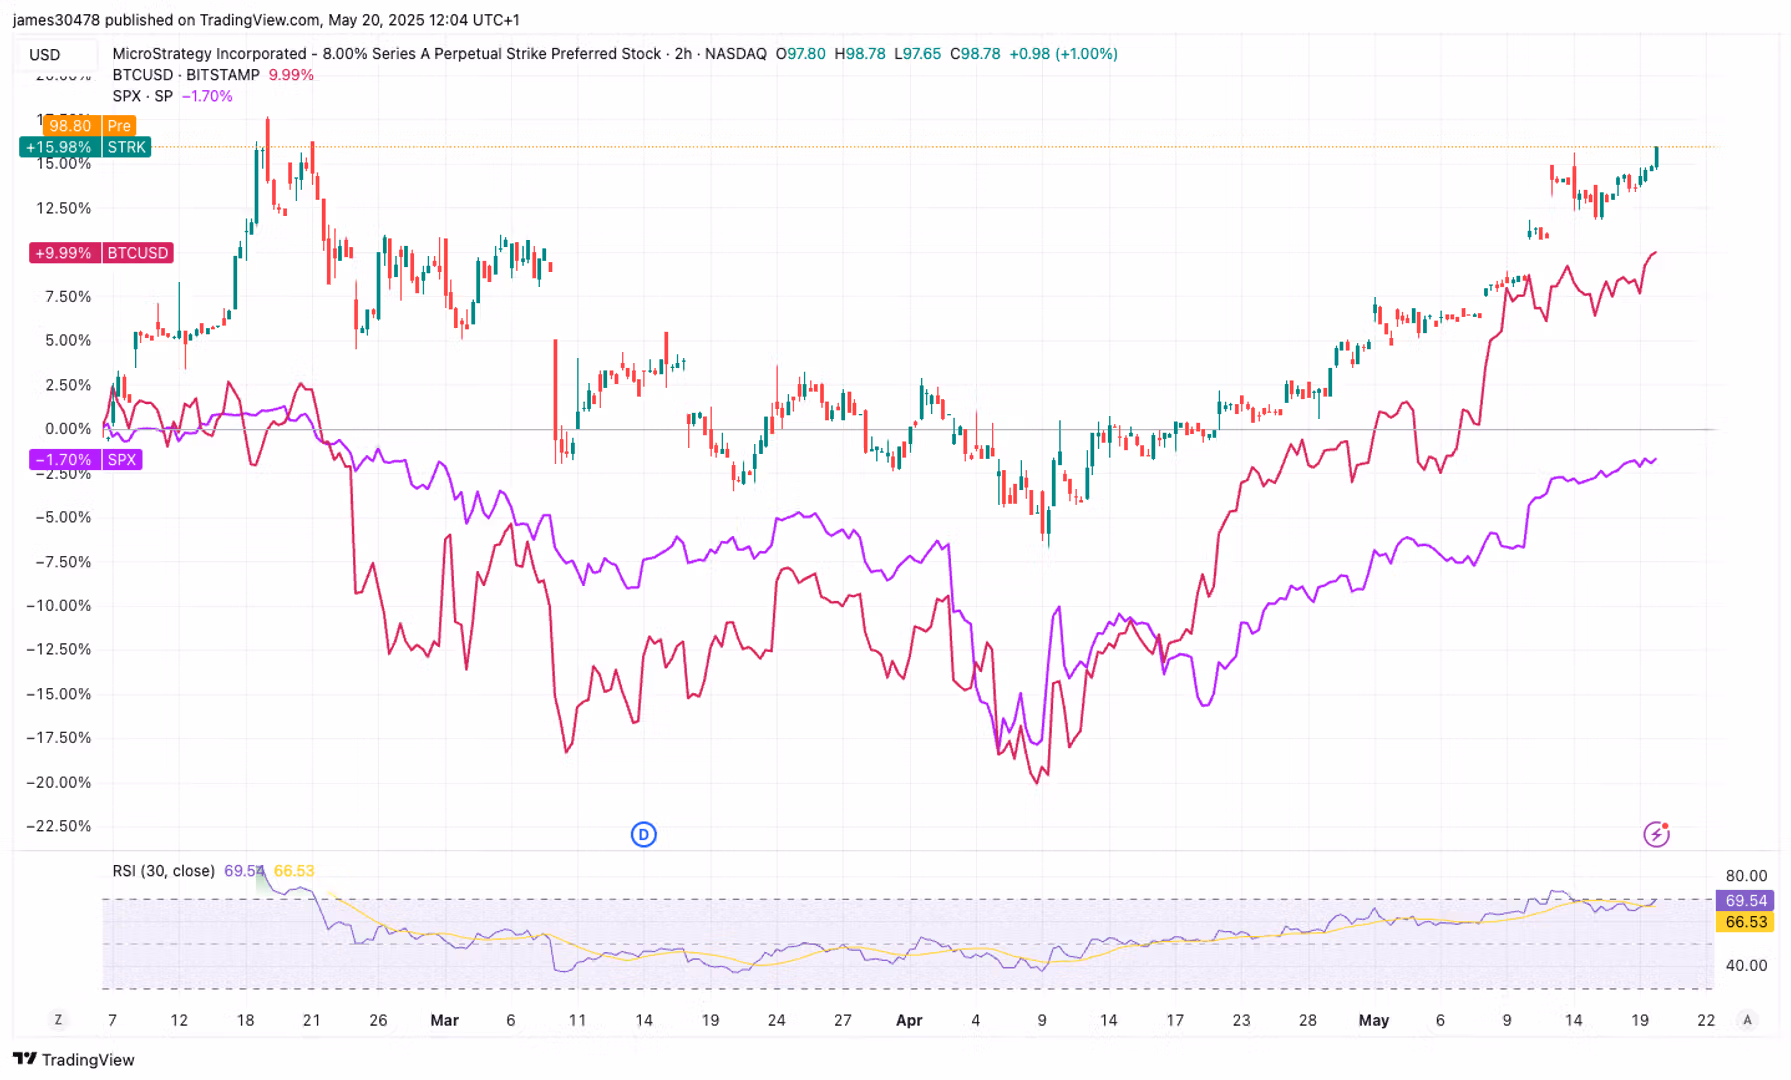Click the 2h interval in chart title

(683, 54)
